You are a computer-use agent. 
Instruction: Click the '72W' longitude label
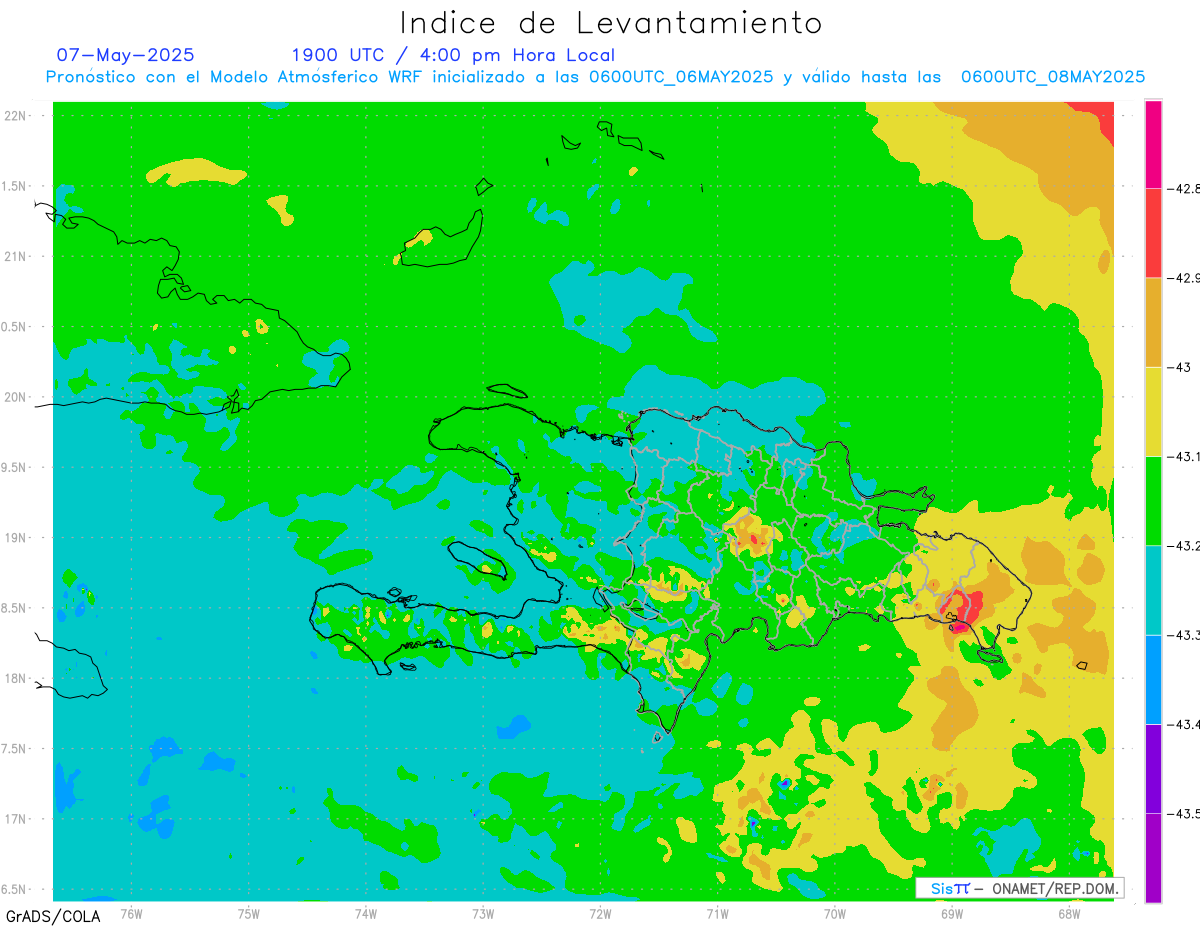tap(600, 912)
